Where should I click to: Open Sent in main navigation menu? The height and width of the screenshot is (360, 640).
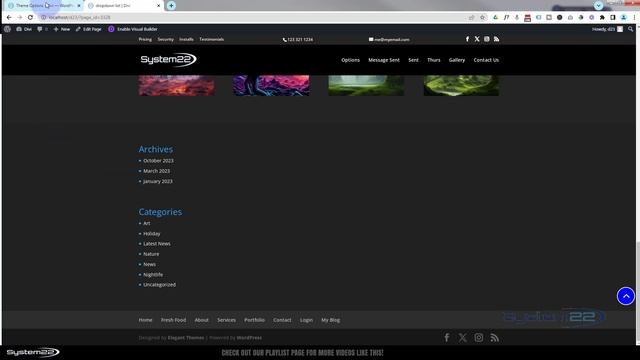413,60
